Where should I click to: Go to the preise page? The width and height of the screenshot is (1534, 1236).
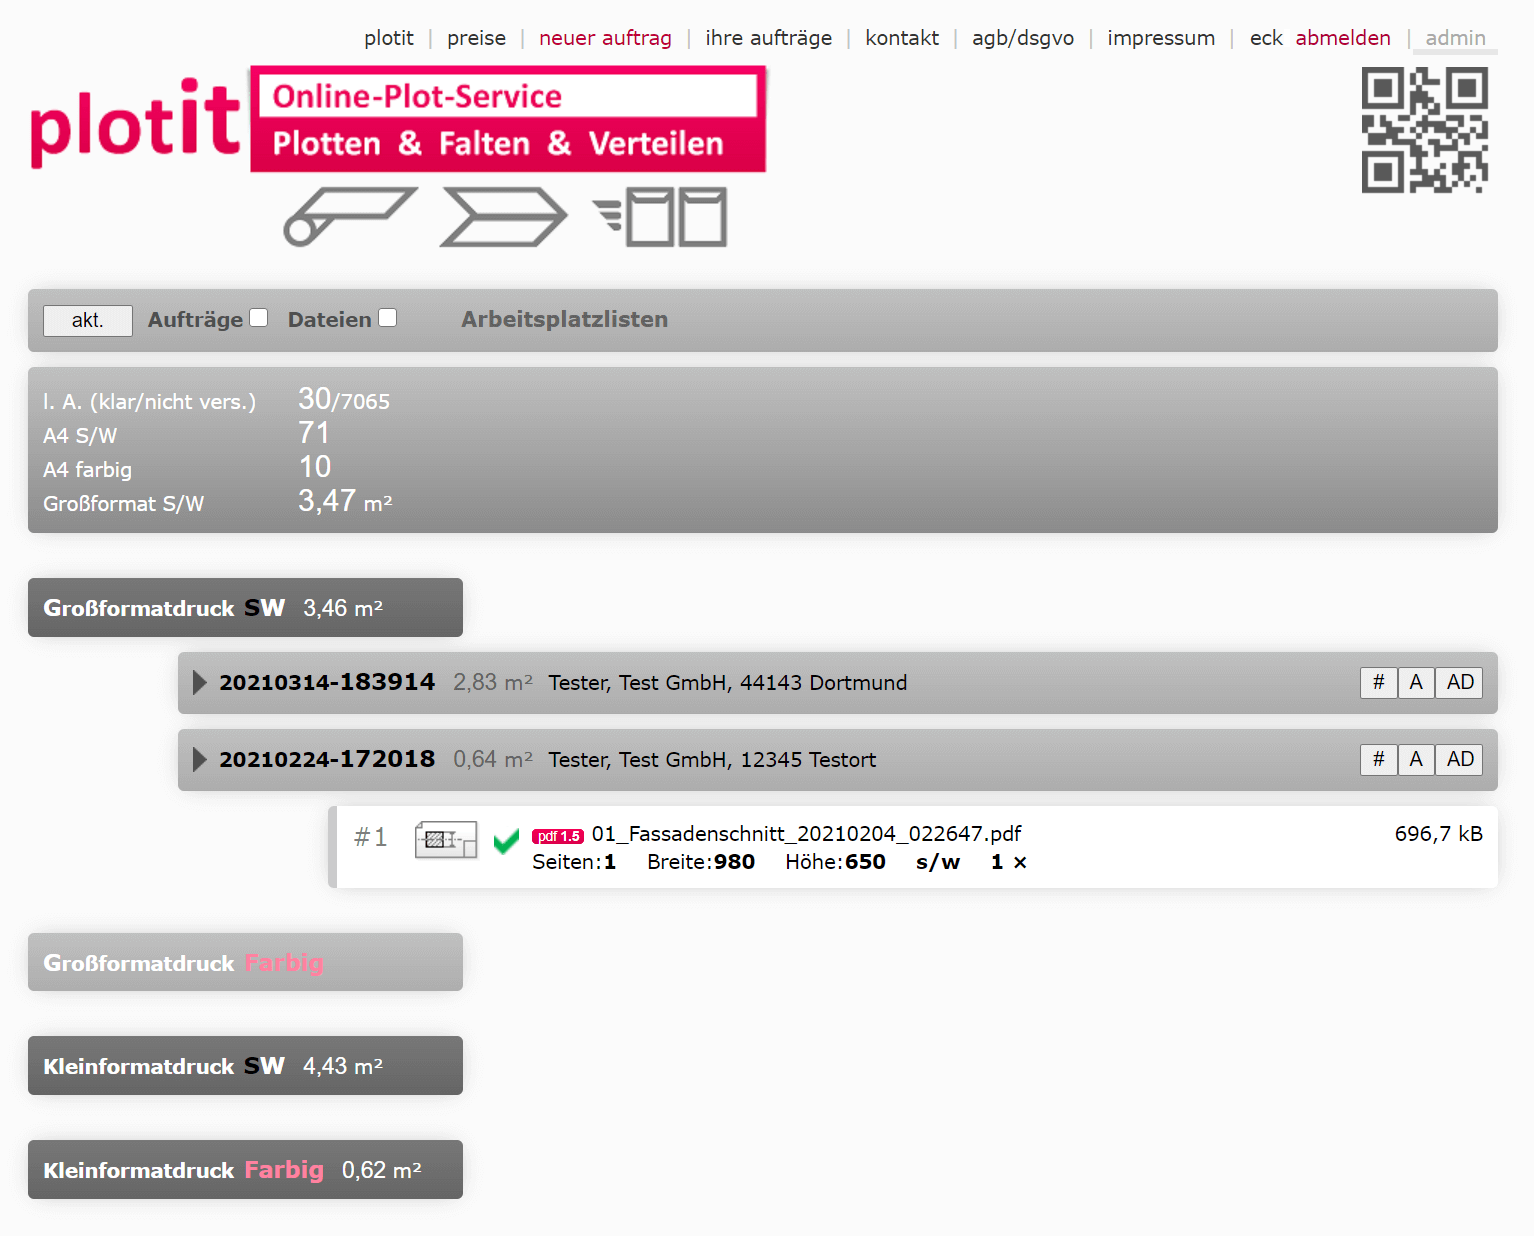pyautogui.click(x=476, y=38)
